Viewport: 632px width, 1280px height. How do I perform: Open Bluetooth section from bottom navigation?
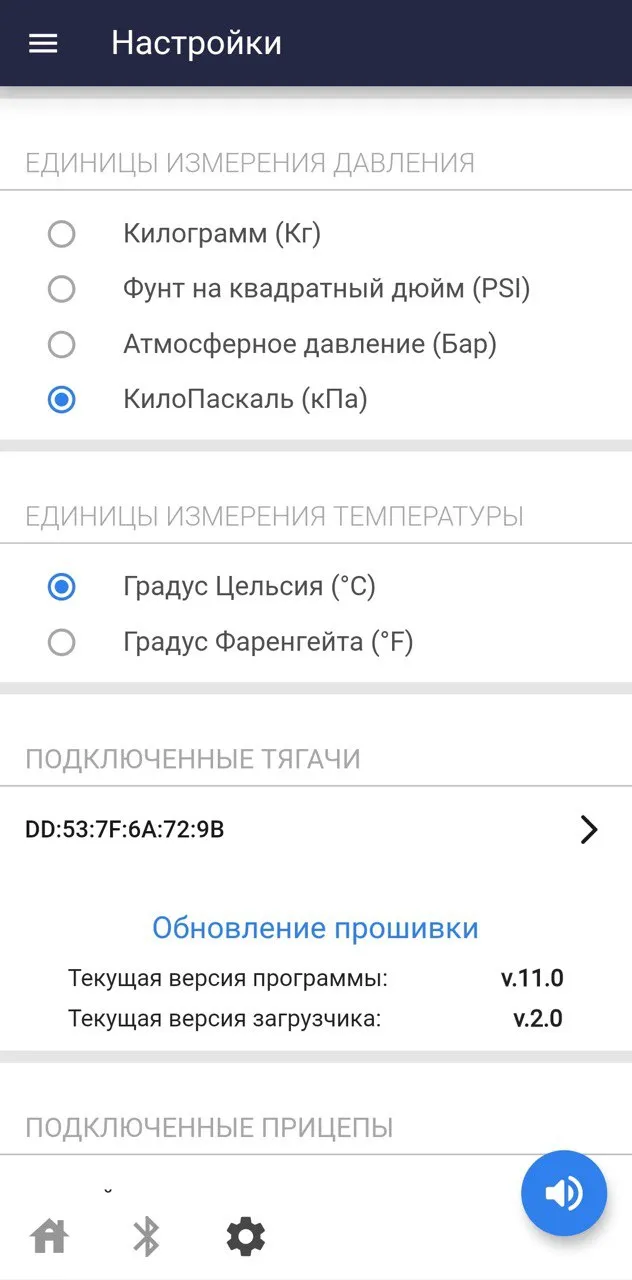(147, 1236)
